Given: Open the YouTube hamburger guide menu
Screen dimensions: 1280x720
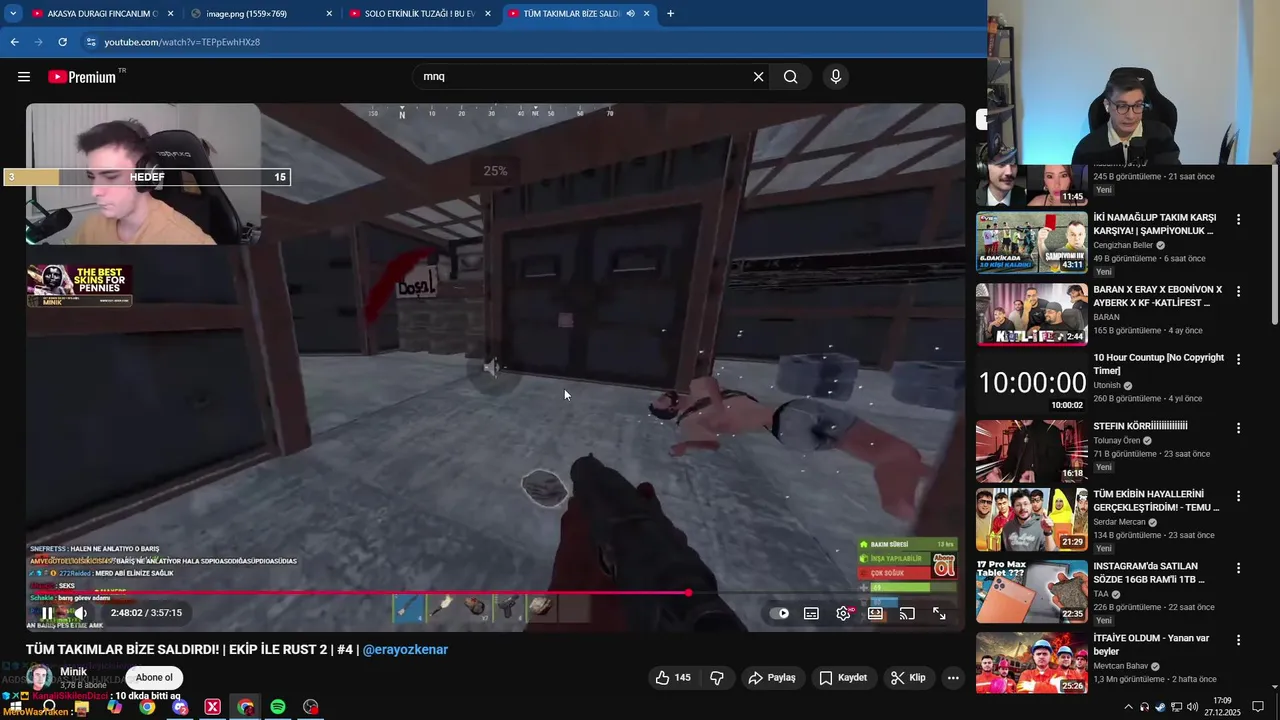Looking at the screenshot, I should (24, 77).
